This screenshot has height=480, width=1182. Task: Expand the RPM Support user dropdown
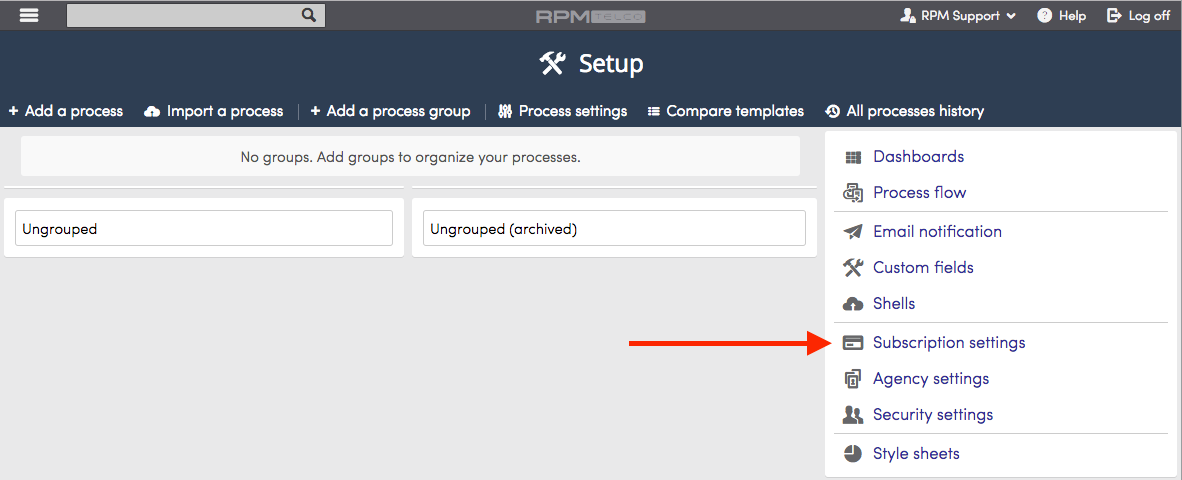tap(958, 16)
